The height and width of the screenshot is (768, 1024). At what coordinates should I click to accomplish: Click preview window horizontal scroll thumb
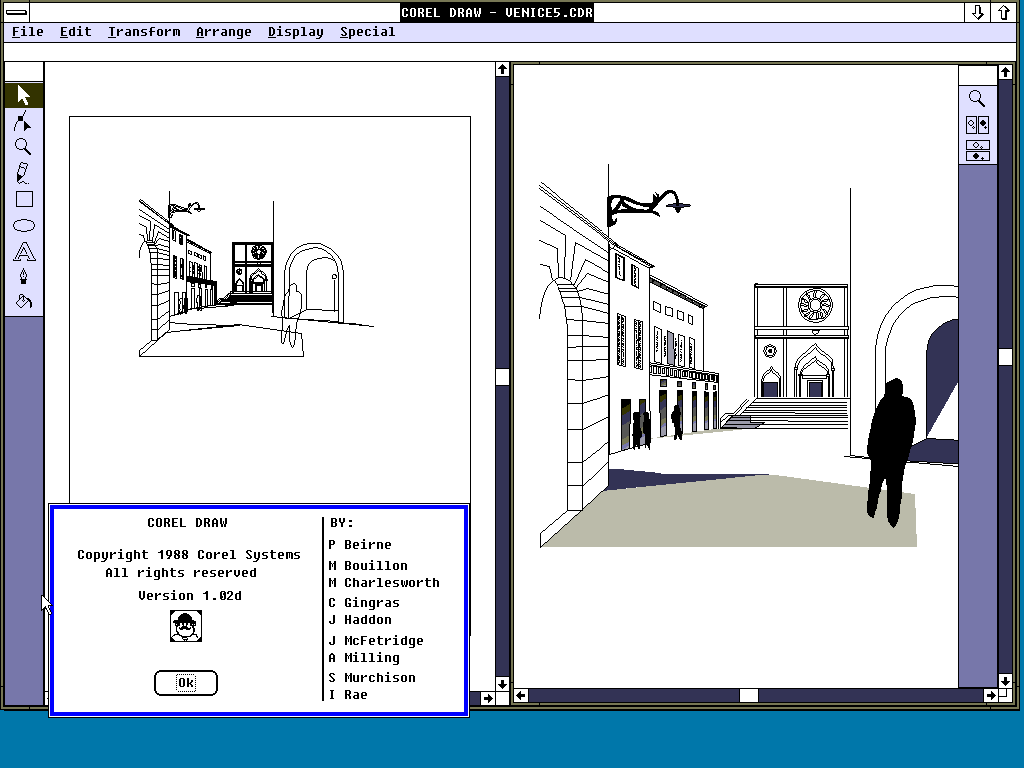pos(748,696)
